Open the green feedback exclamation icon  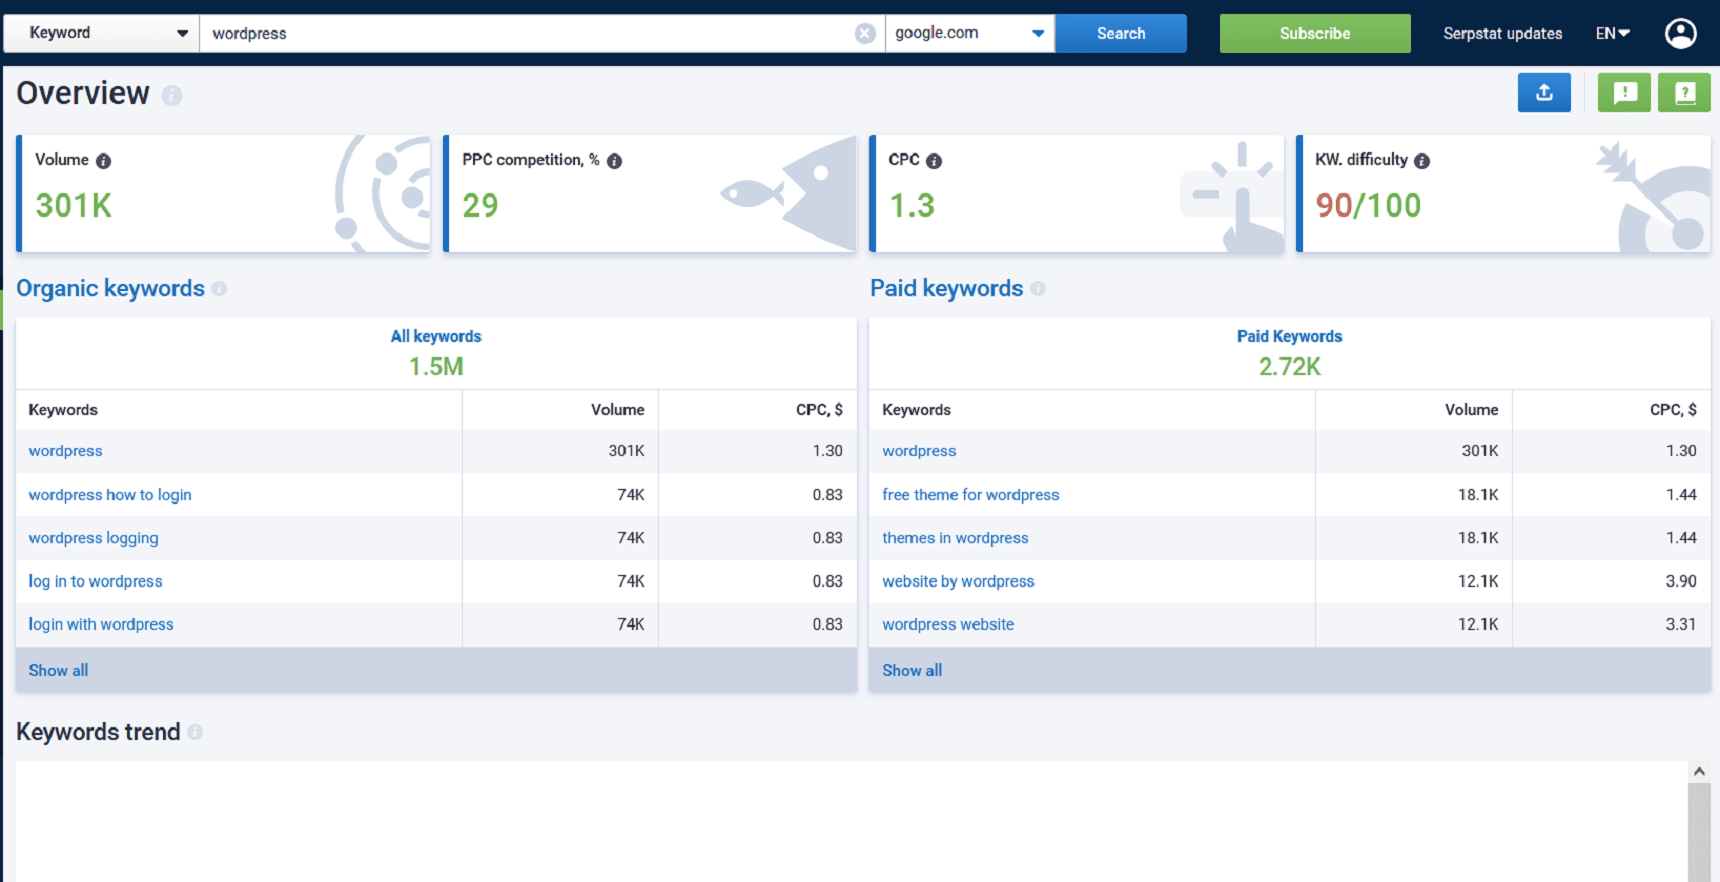(x=1624, y=93)
